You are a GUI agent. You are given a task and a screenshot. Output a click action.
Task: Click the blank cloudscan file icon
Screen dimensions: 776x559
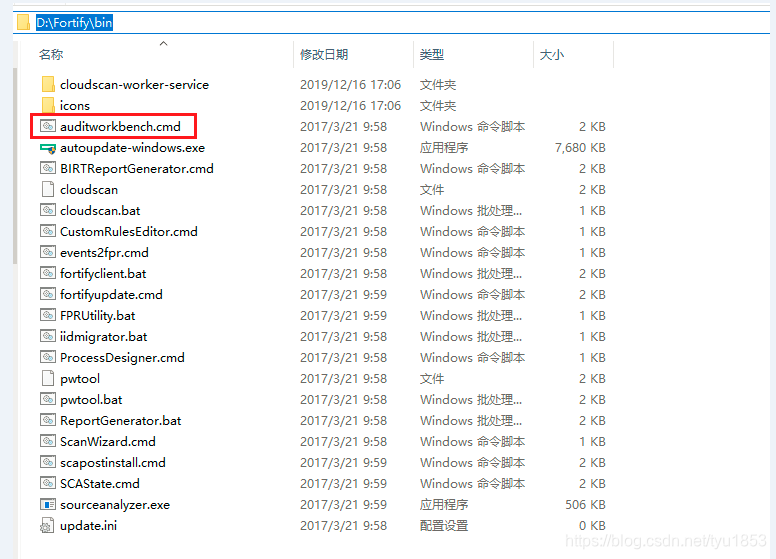pos(48,189)
